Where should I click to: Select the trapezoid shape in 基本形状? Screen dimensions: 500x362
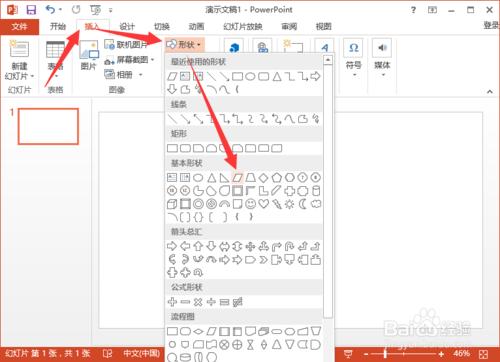pos(250,178)
